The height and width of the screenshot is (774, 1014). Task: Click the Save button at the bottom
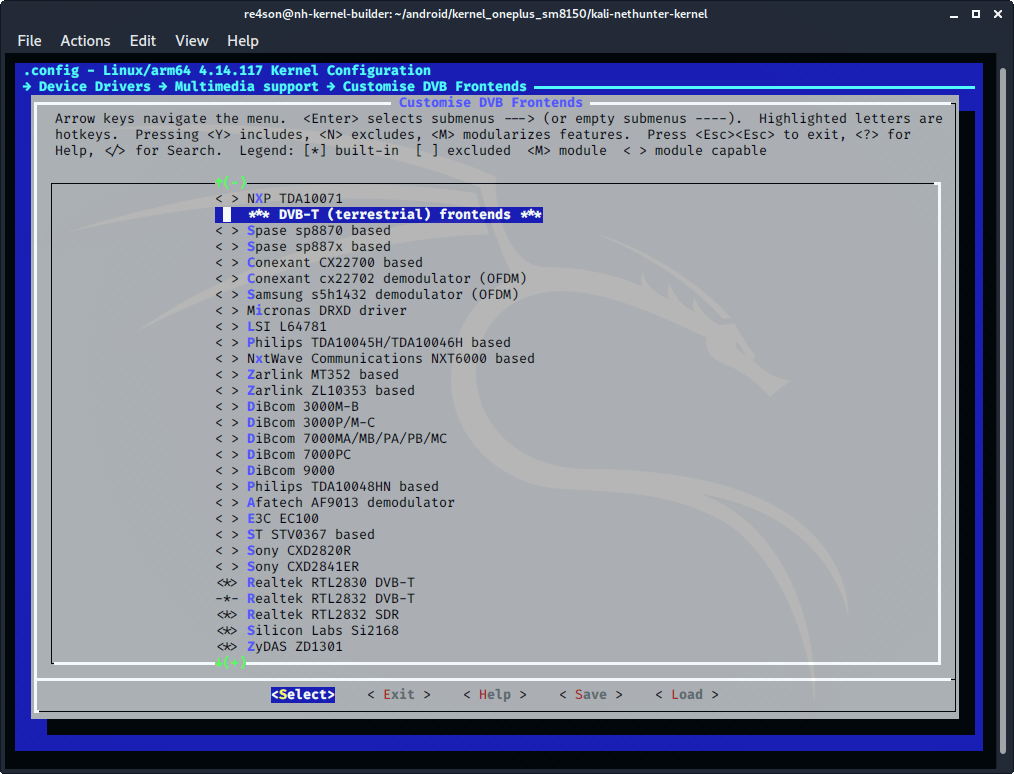point(590,694)
